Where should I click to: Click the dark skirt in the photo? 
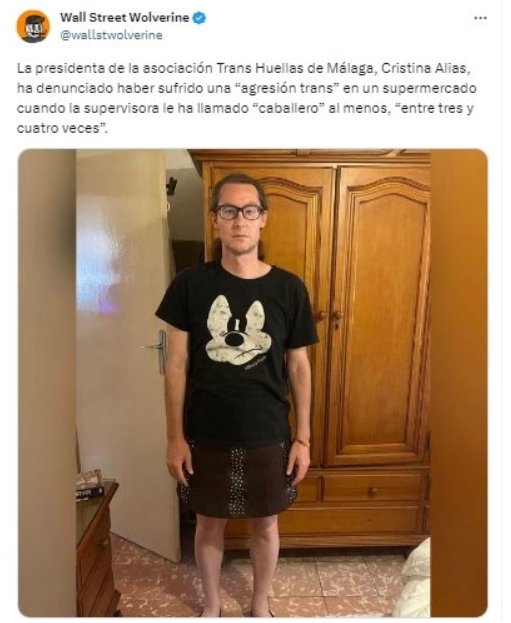tap(238, 479)
